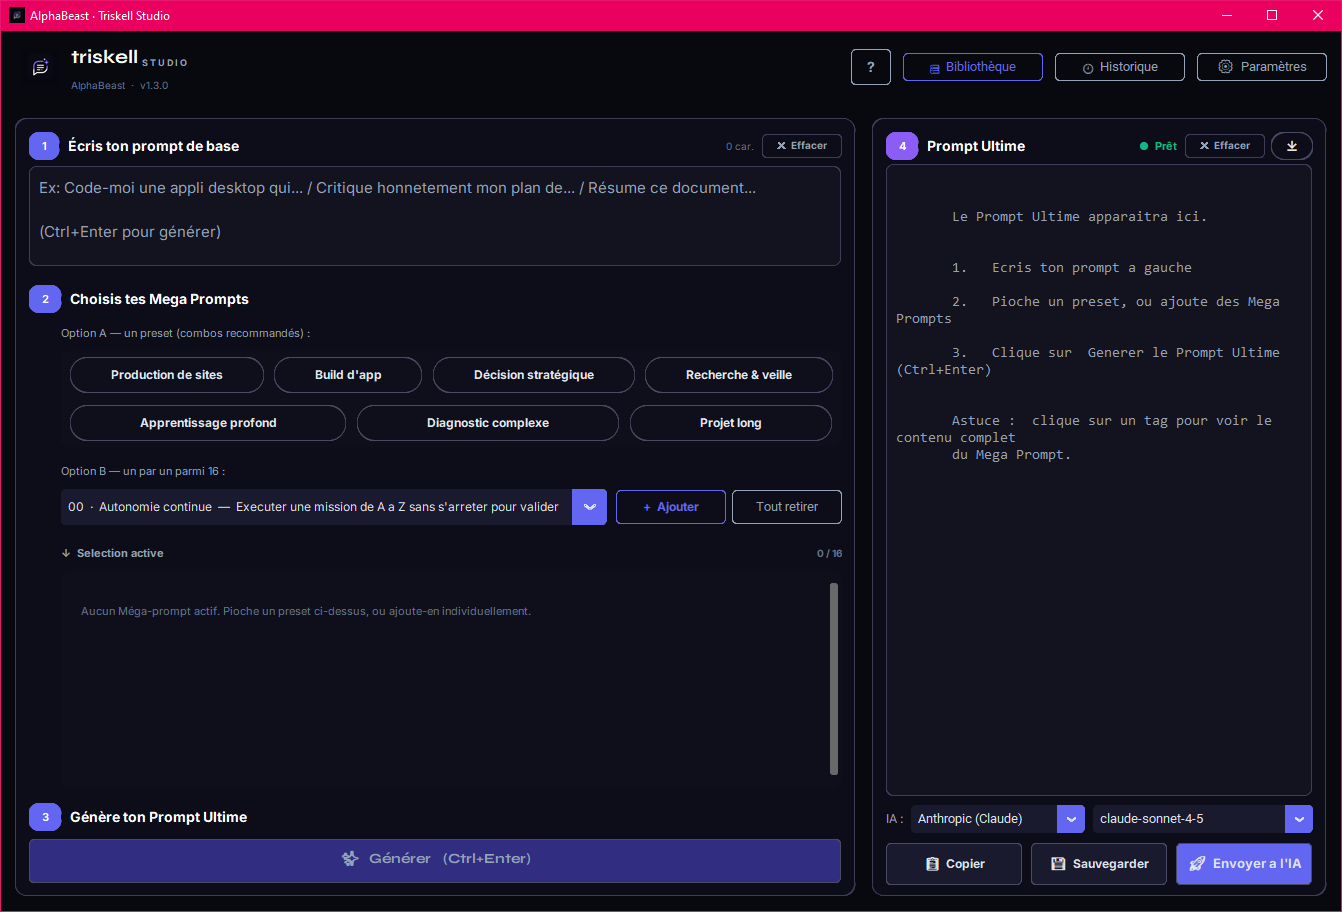This screenshot has height=912, width=1342.
Task: Click inside the Prompt Ultime output area
Action: 1099,480
